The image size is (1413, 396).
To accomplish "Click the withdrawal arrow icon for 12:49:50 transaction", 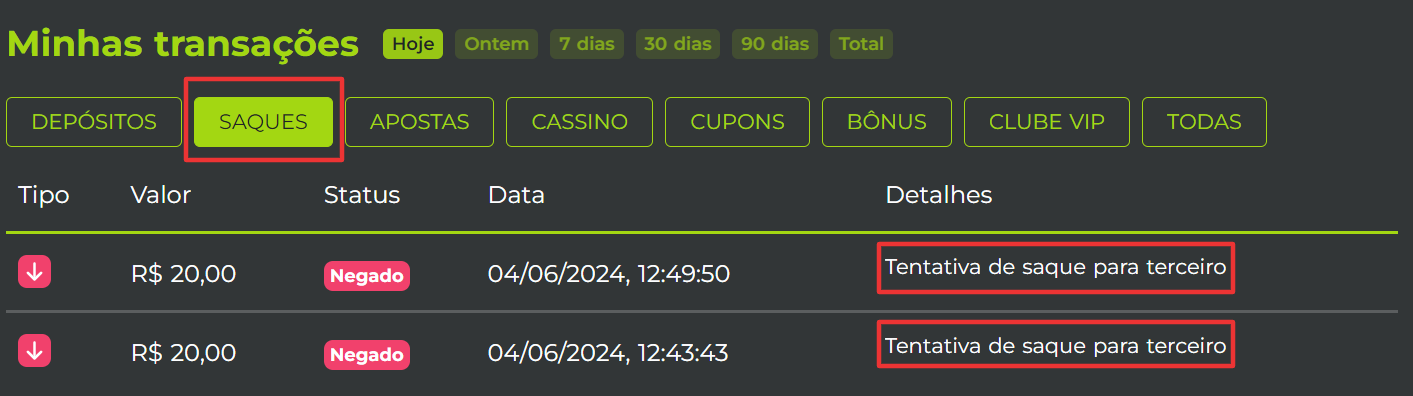I will (x=34, y=272).
